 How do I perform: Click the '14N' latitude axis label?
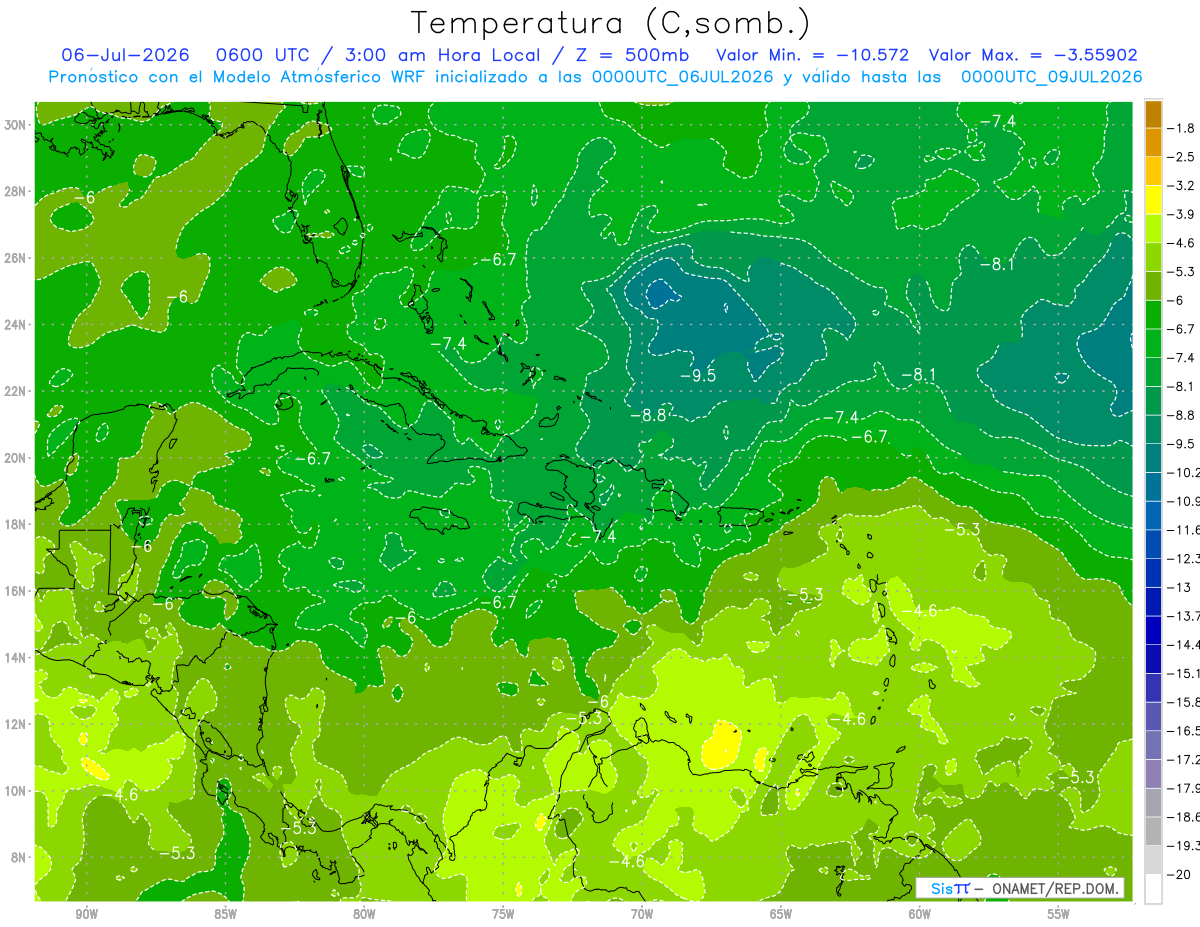[17, 658]
